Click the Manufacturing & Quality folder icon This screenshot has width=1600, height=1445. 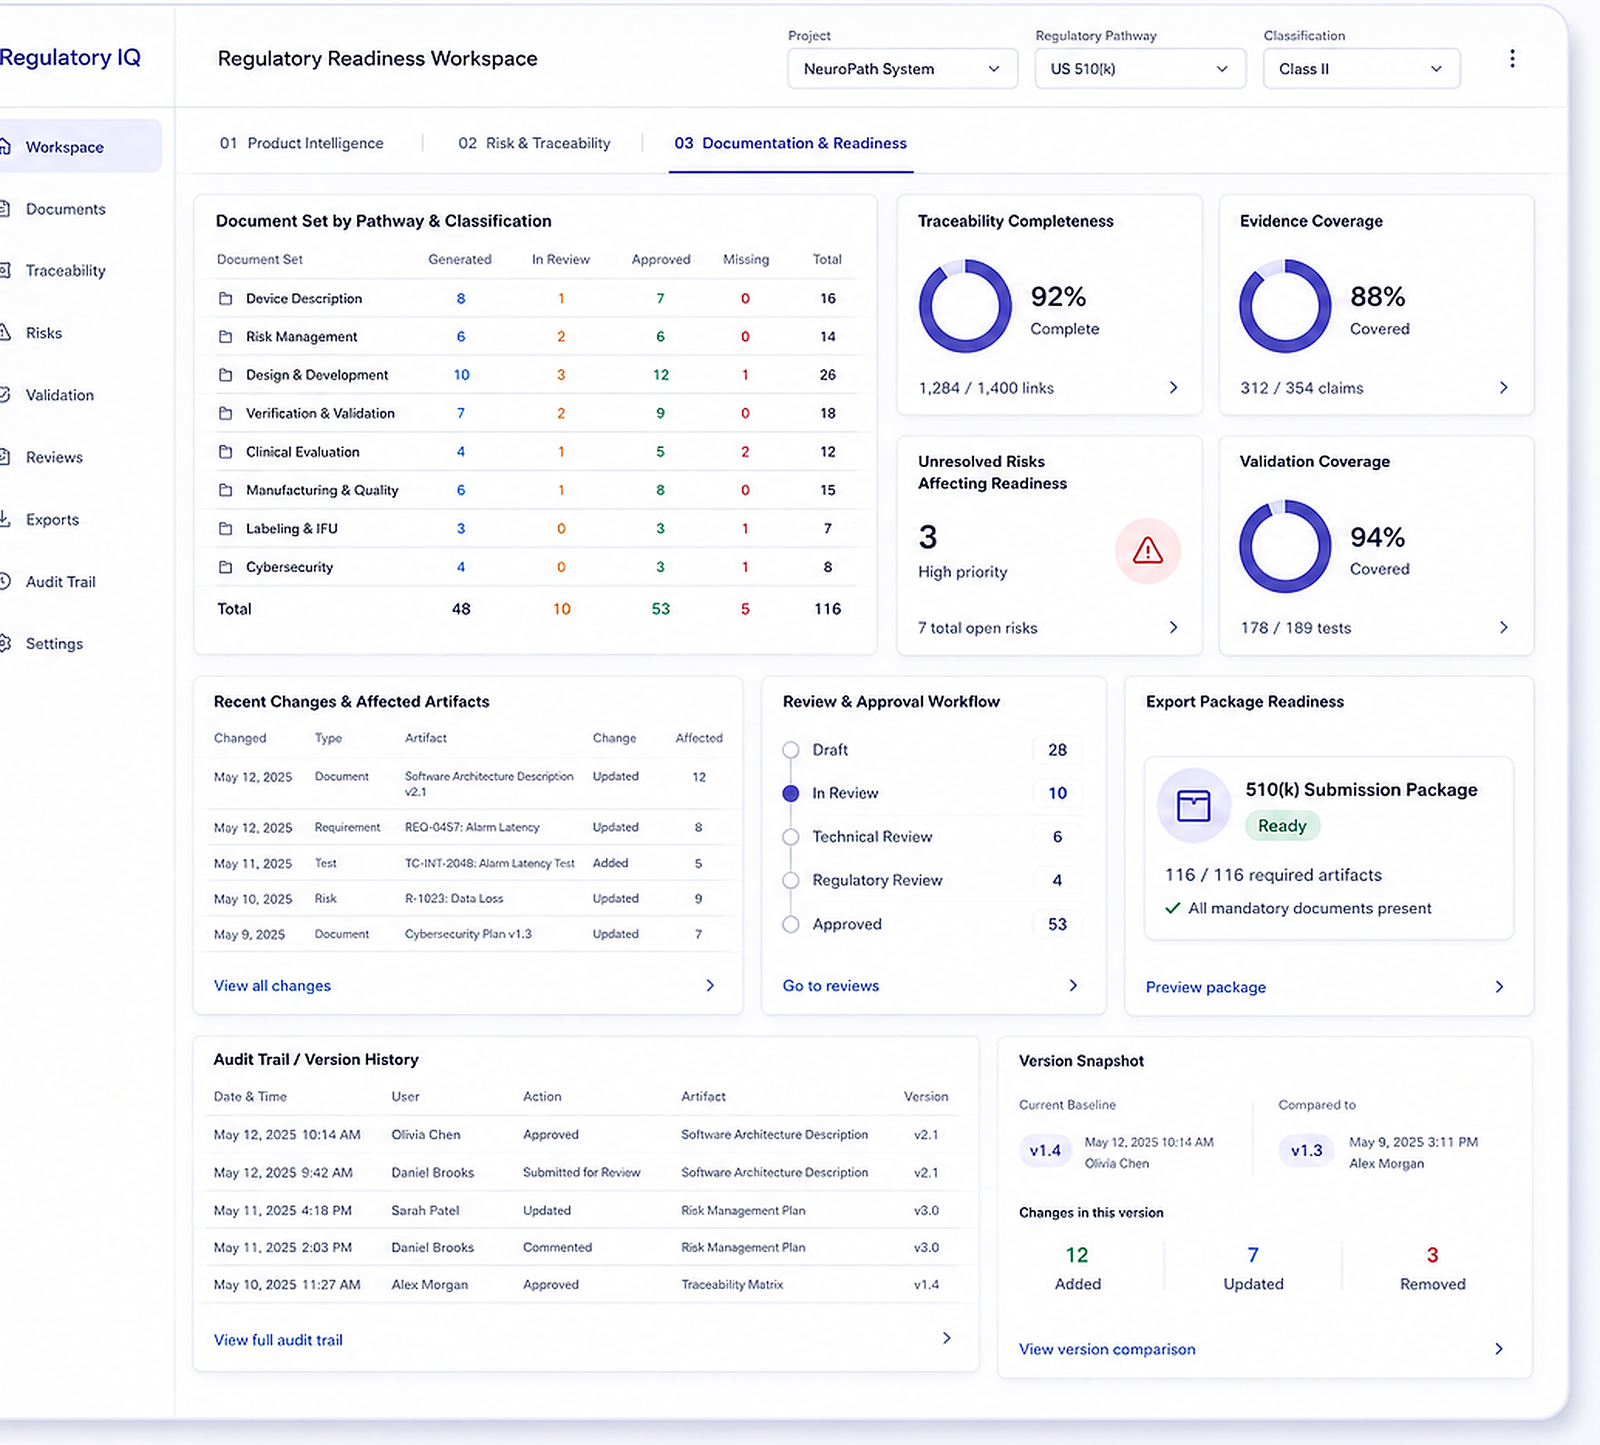click(x=226, y=490)
